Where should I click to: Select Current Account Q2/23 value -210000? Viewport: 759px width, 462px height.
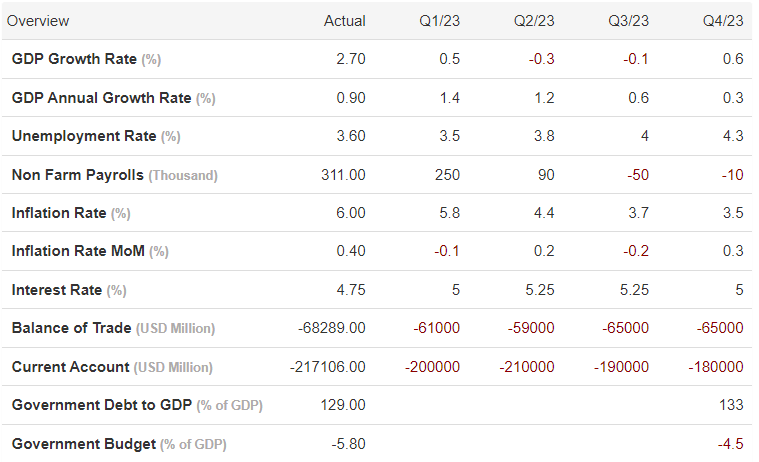527,367
